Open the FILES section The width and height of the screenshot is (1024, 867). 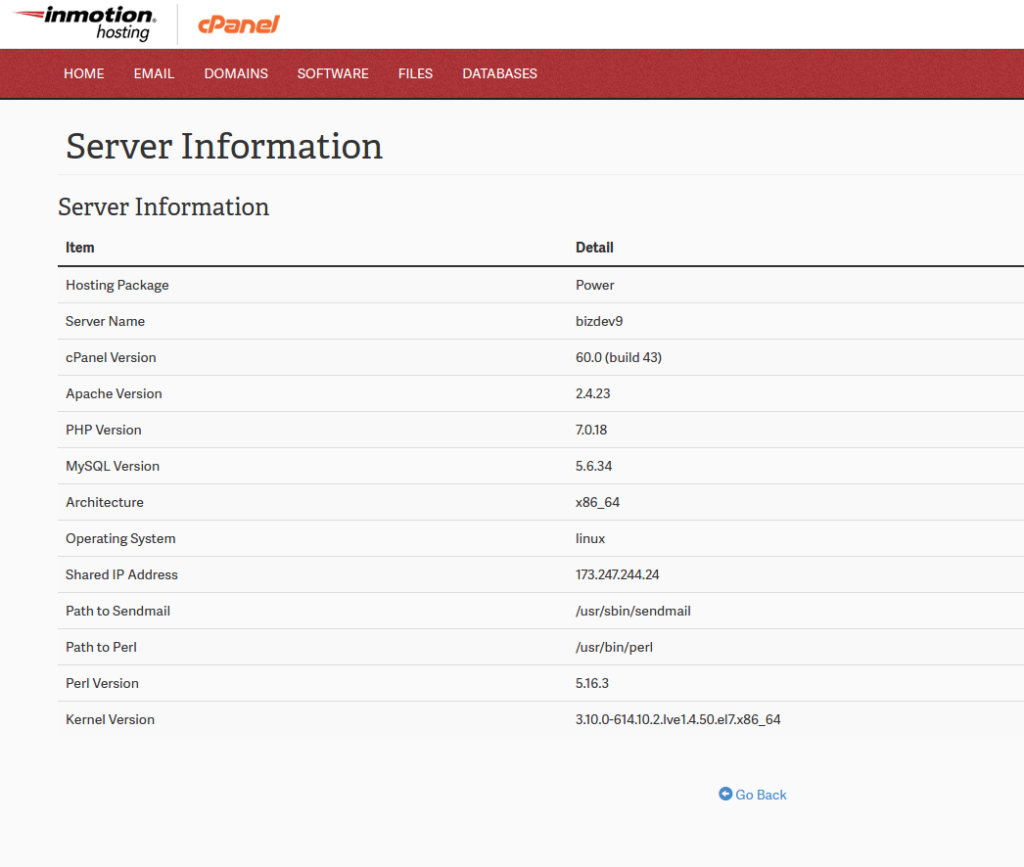415,73
